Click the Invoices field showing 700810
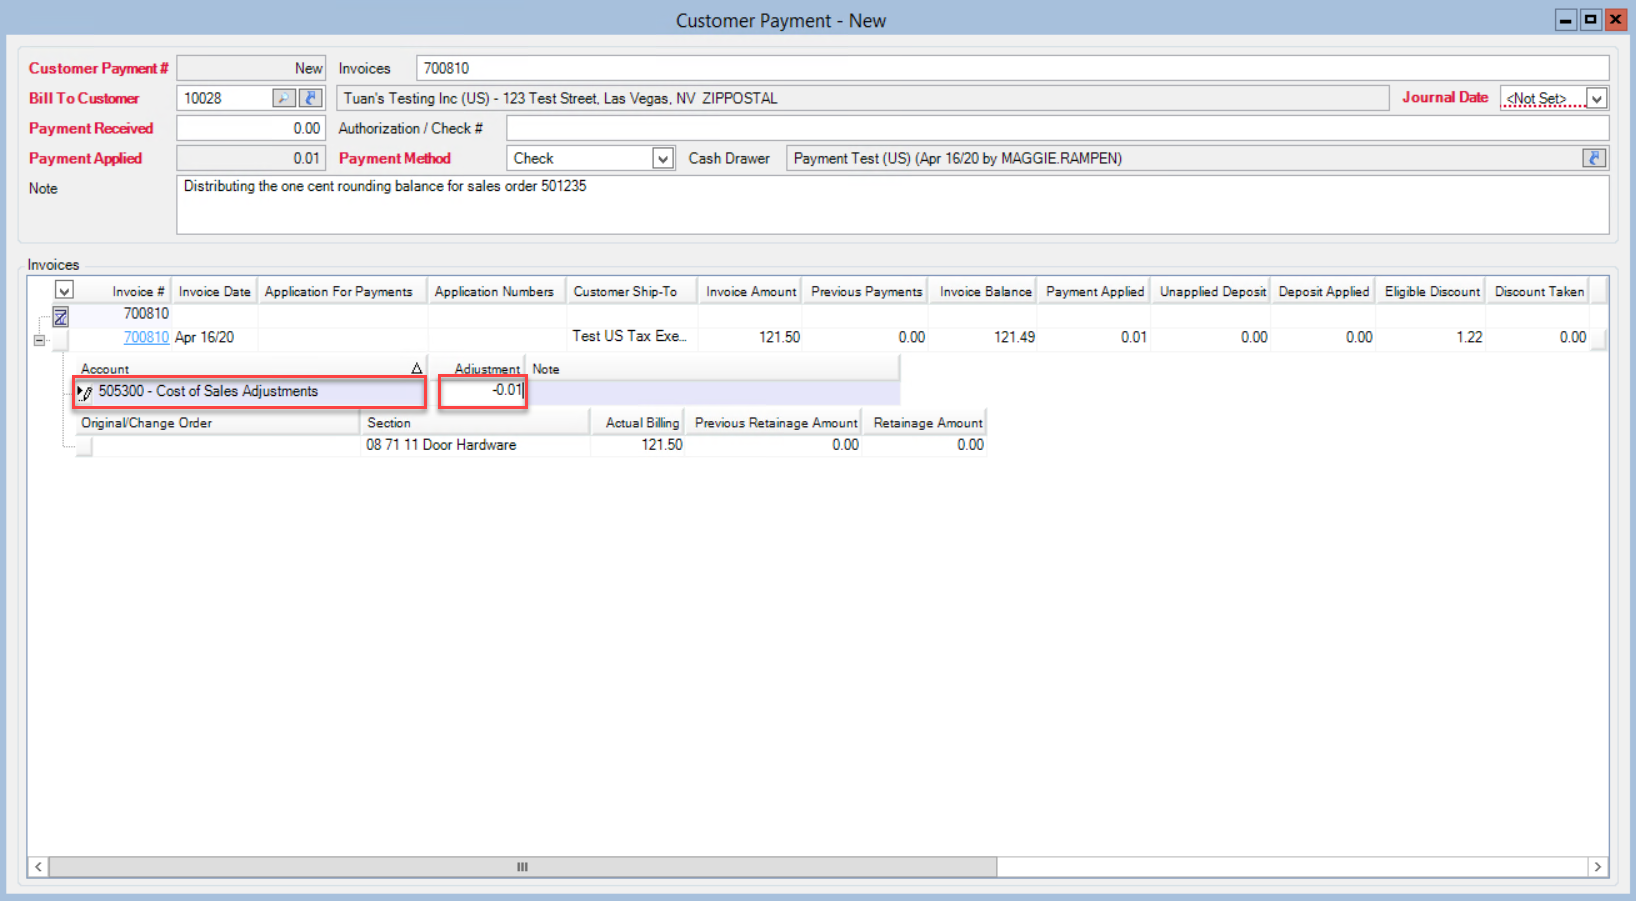1636x901 pixels. [x=1012, y=68]
